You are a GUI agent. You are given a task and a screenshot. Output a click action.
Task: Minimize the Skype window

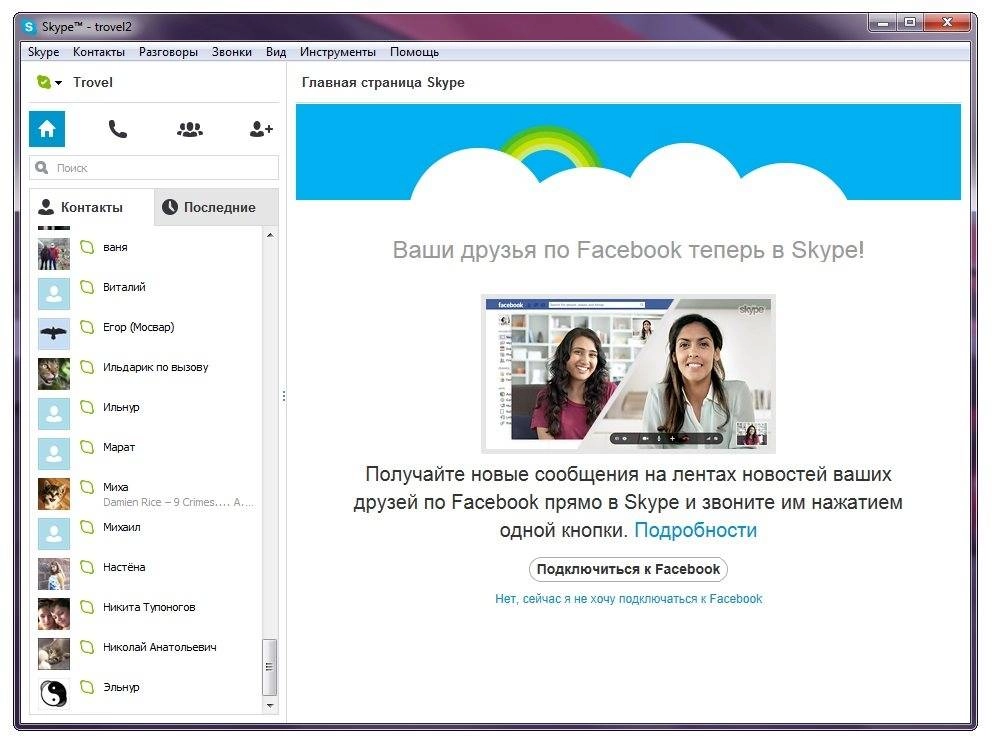pyautogui.click(x=883, y=23)
